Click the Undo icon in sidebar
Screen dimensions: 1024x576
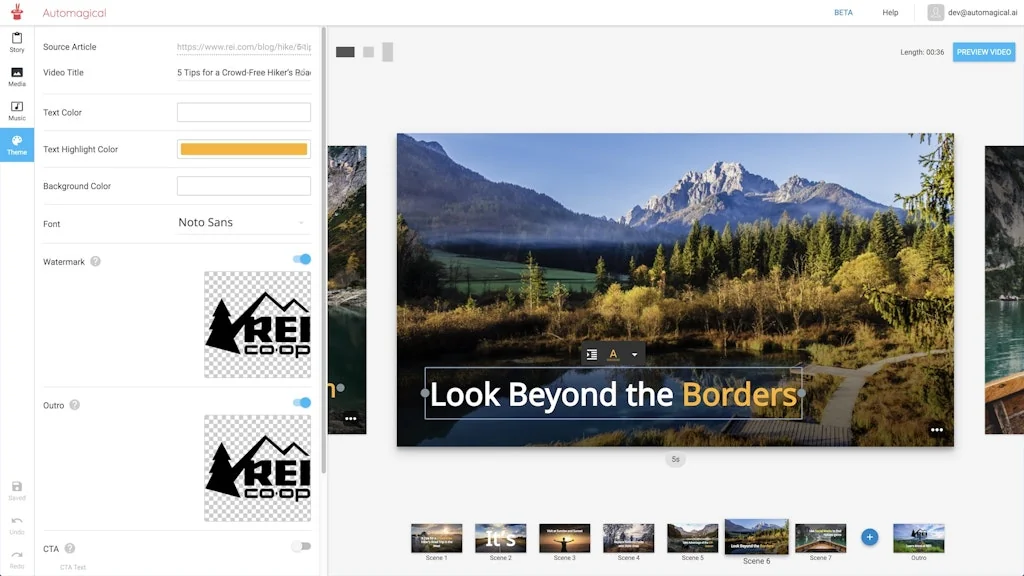17,524
